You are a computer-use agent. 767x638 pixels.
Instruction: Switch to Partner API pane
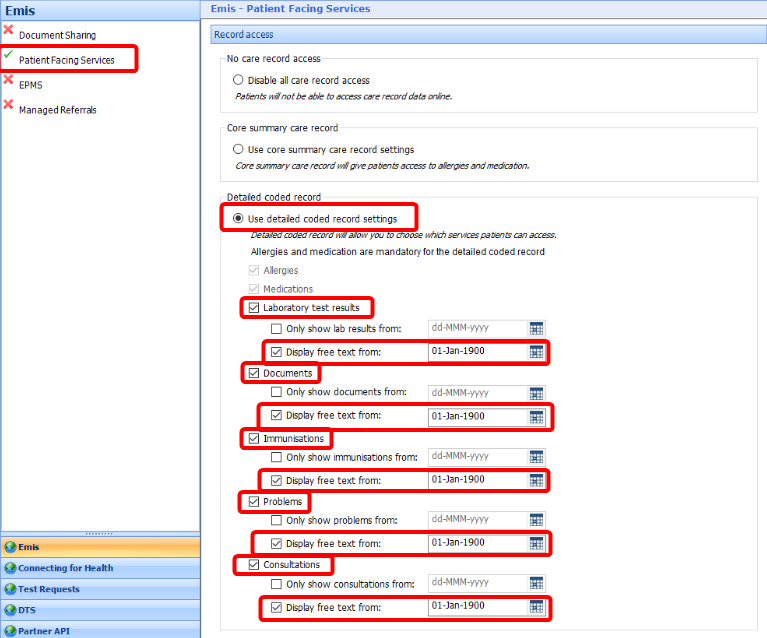(100, 630)
